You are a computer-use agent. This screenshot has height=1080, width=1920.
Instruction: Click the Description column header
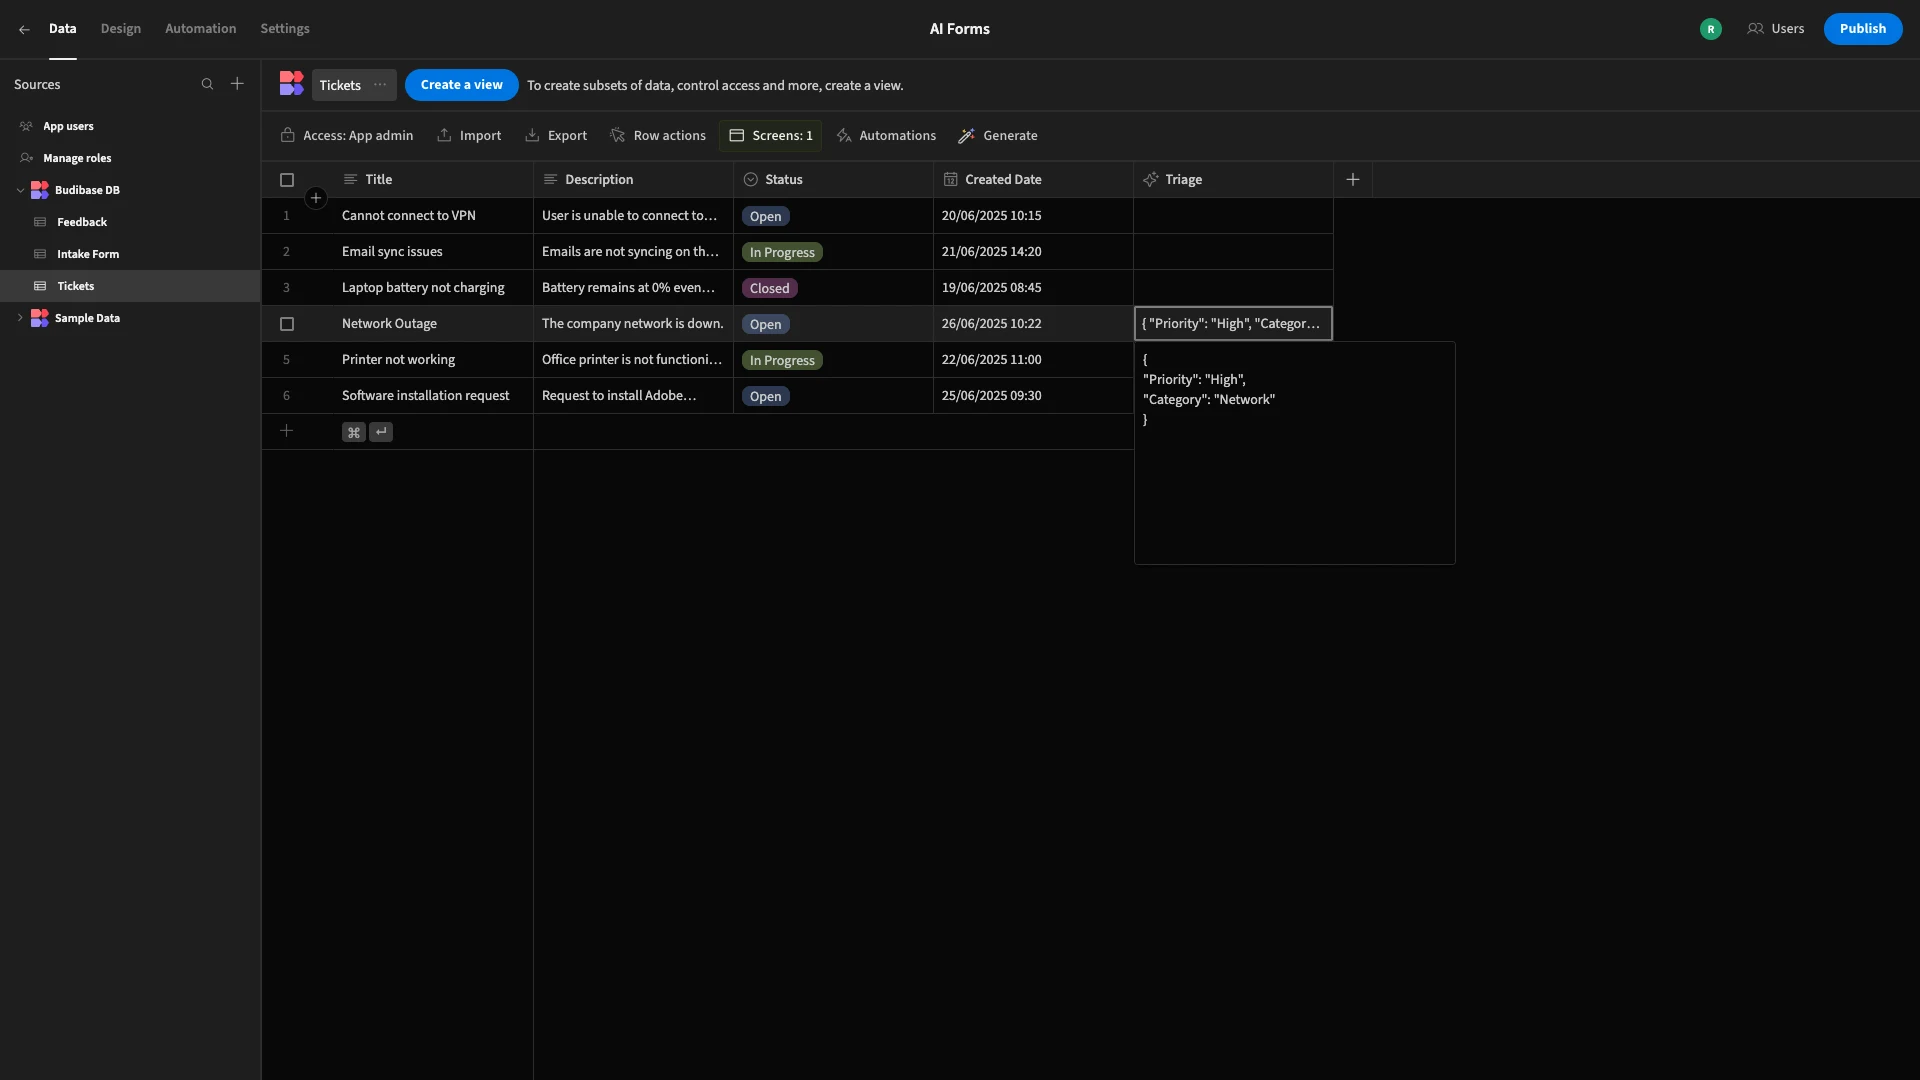[x=633, y=180]
